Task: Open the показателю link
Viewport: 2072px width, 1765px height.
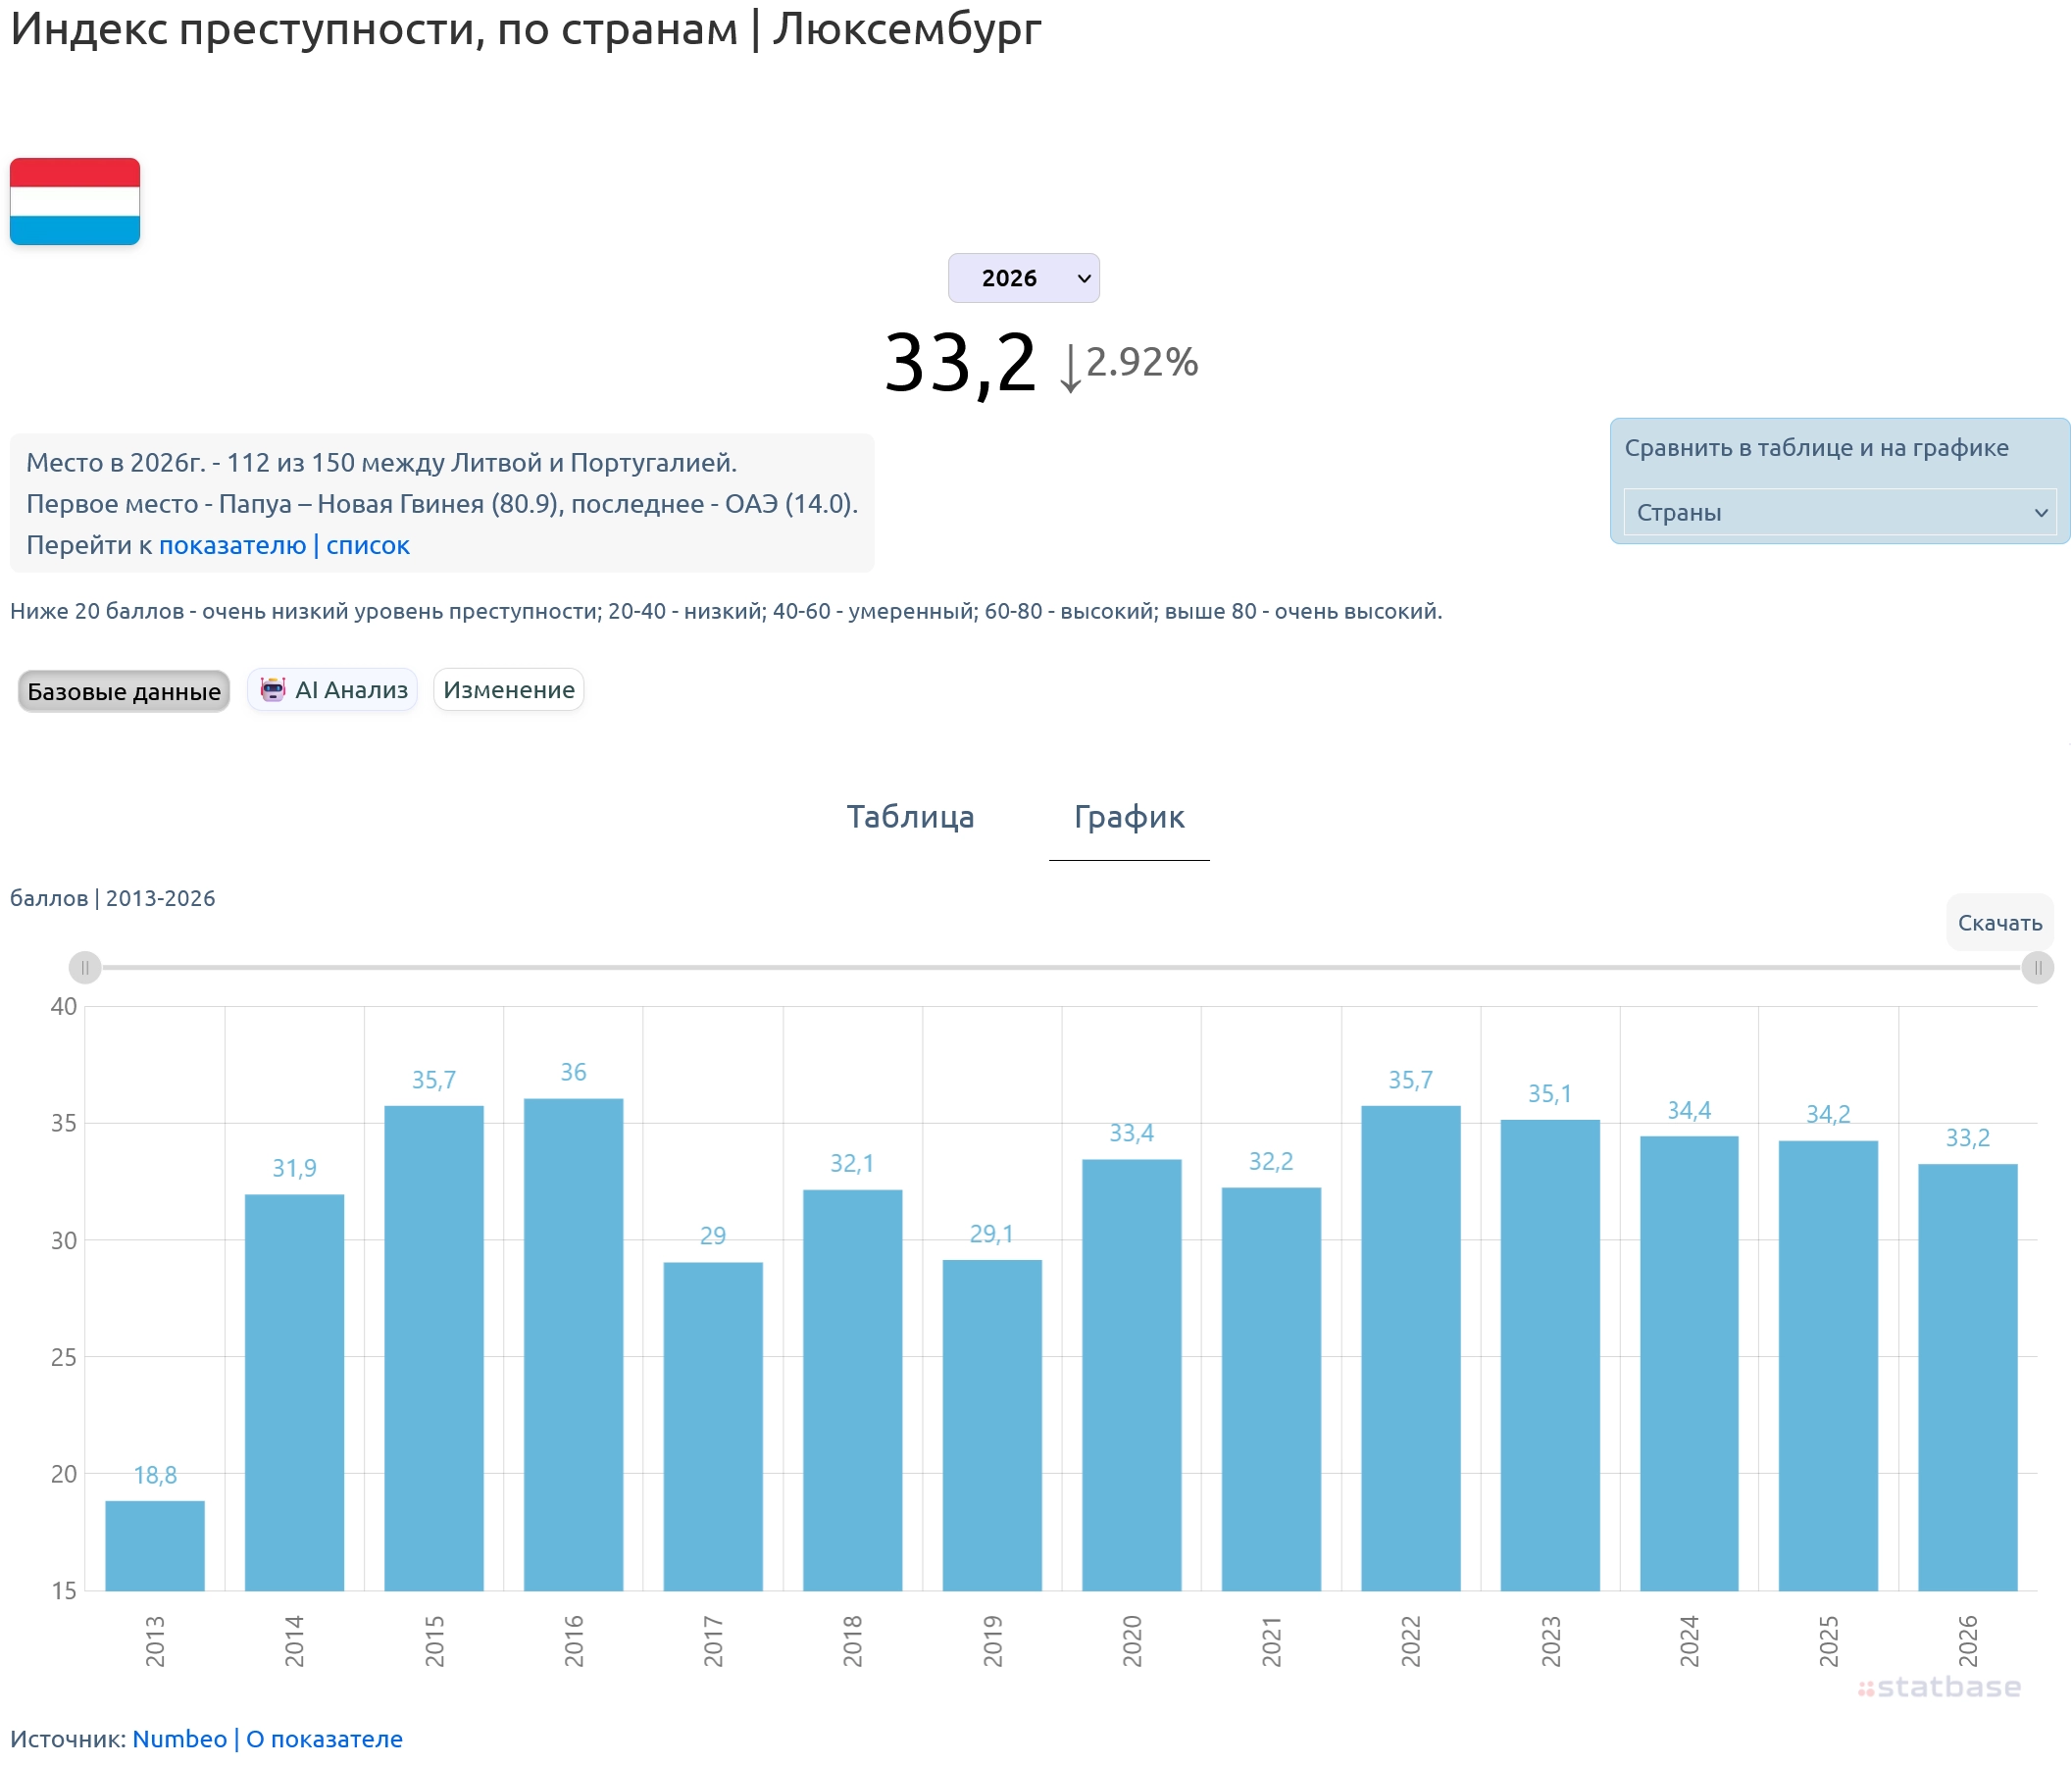Action: pyautogui.click(x=235, y=545)
